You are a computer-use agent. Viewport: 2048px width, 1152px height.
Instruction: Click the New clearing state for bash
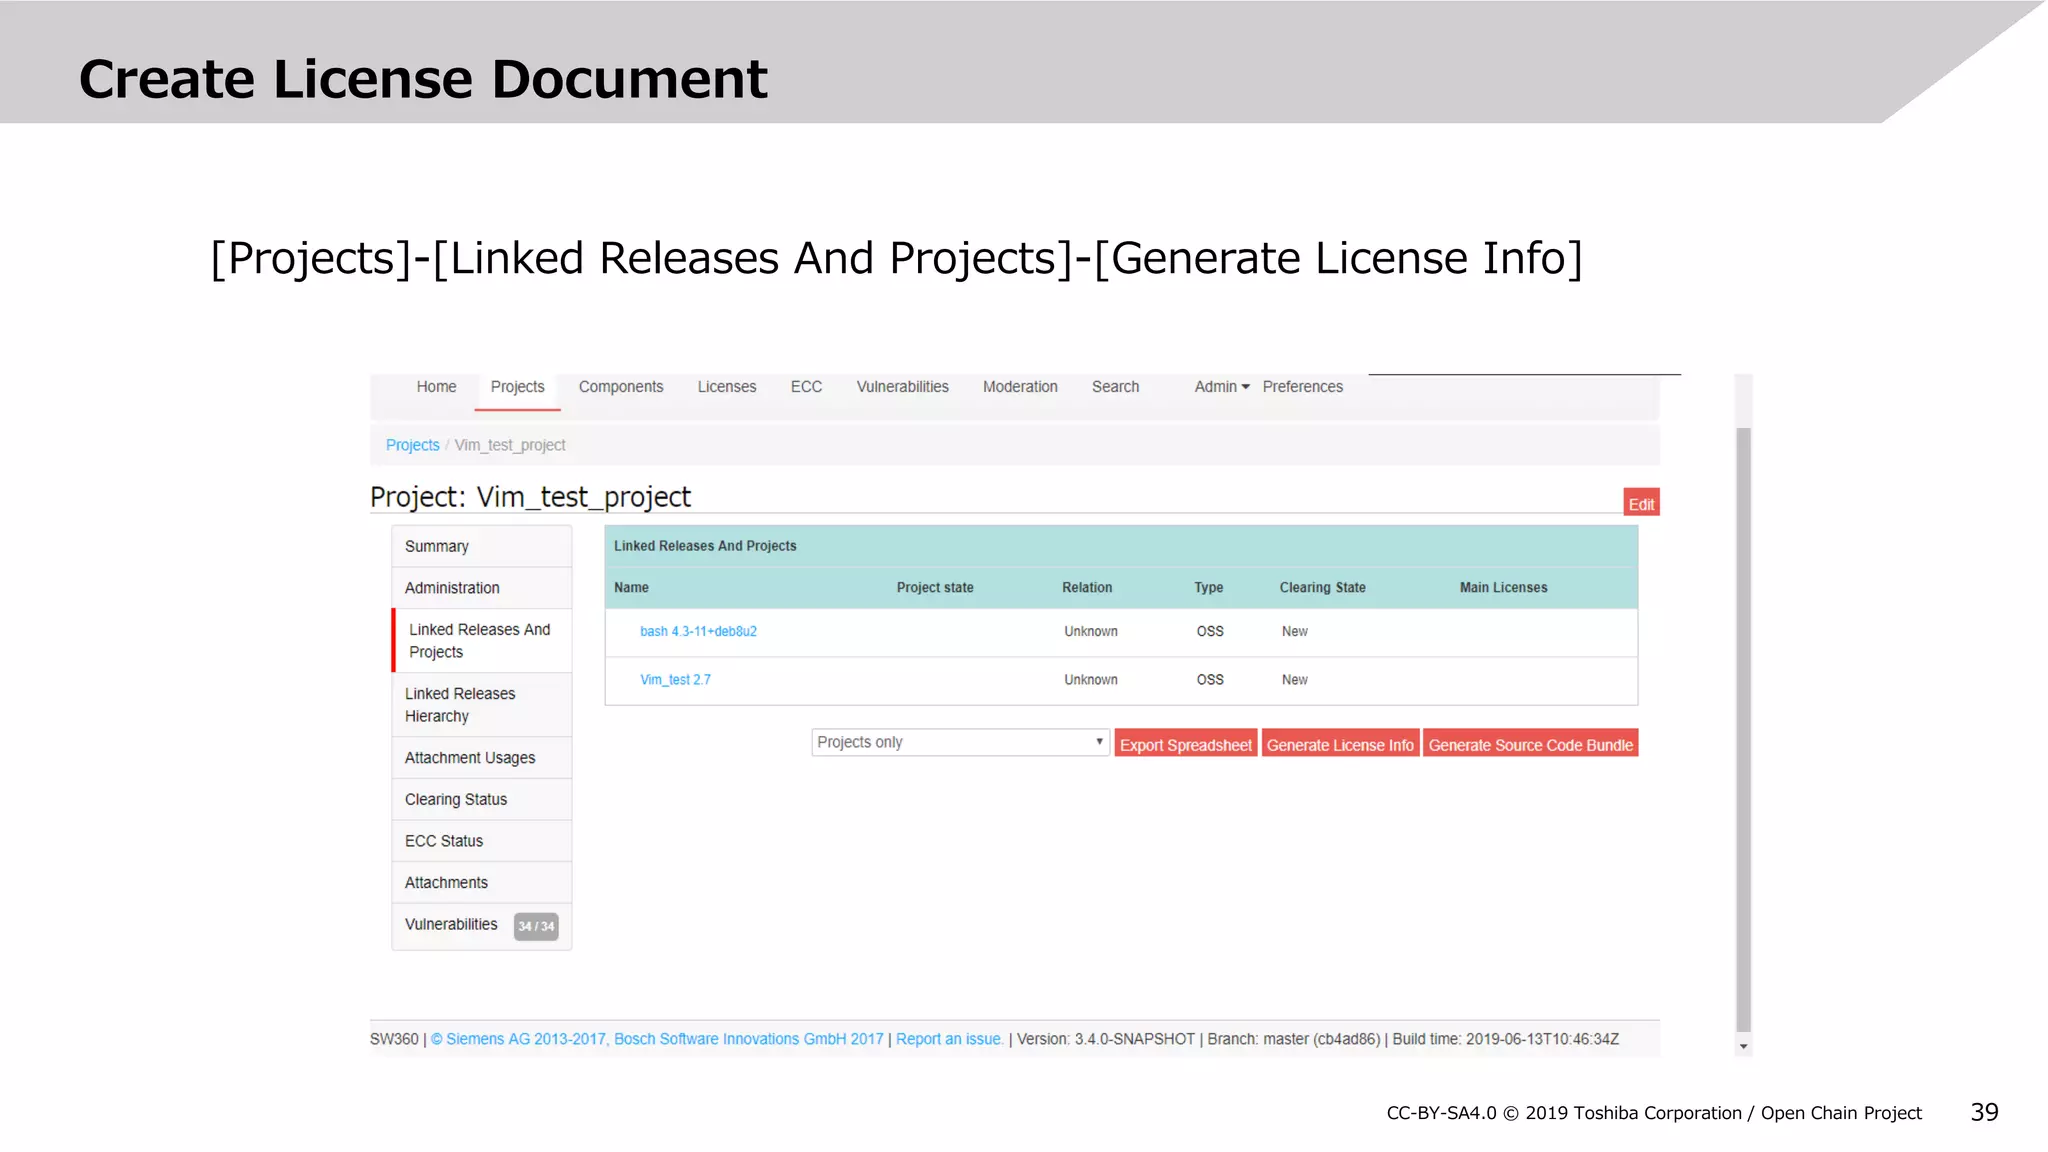tap(1294, 631)
